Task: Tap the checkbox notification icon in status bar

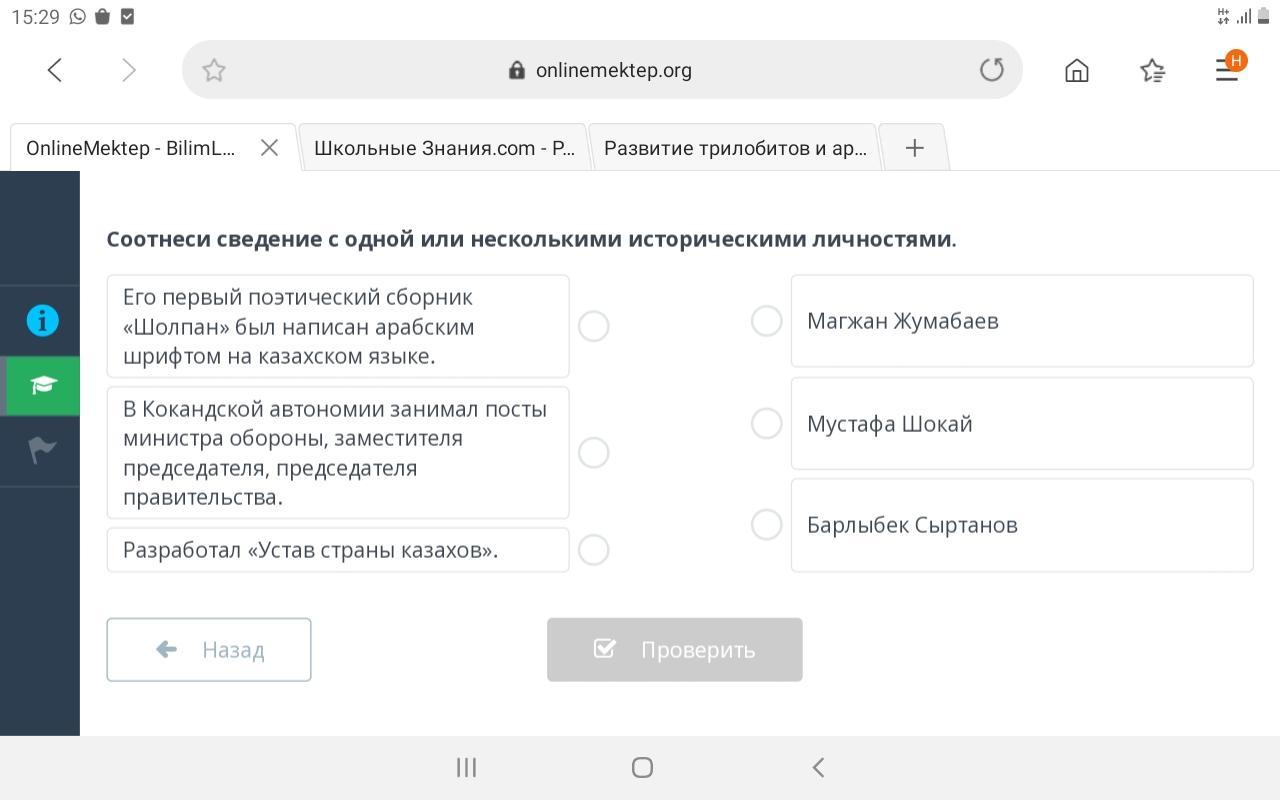Action: click(127, 17)
